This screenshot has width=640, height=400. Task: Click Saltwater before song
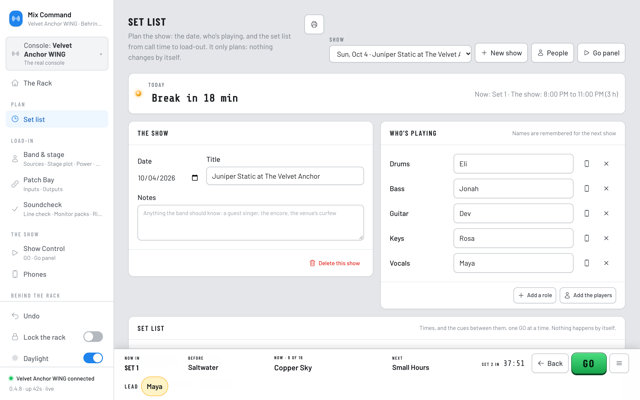[203, 368]
